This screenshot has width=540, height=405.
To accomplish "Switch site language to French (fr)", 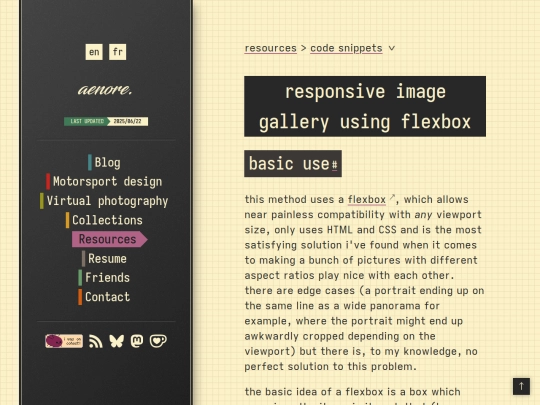I will pyautogui.click(x=117, y=52).
